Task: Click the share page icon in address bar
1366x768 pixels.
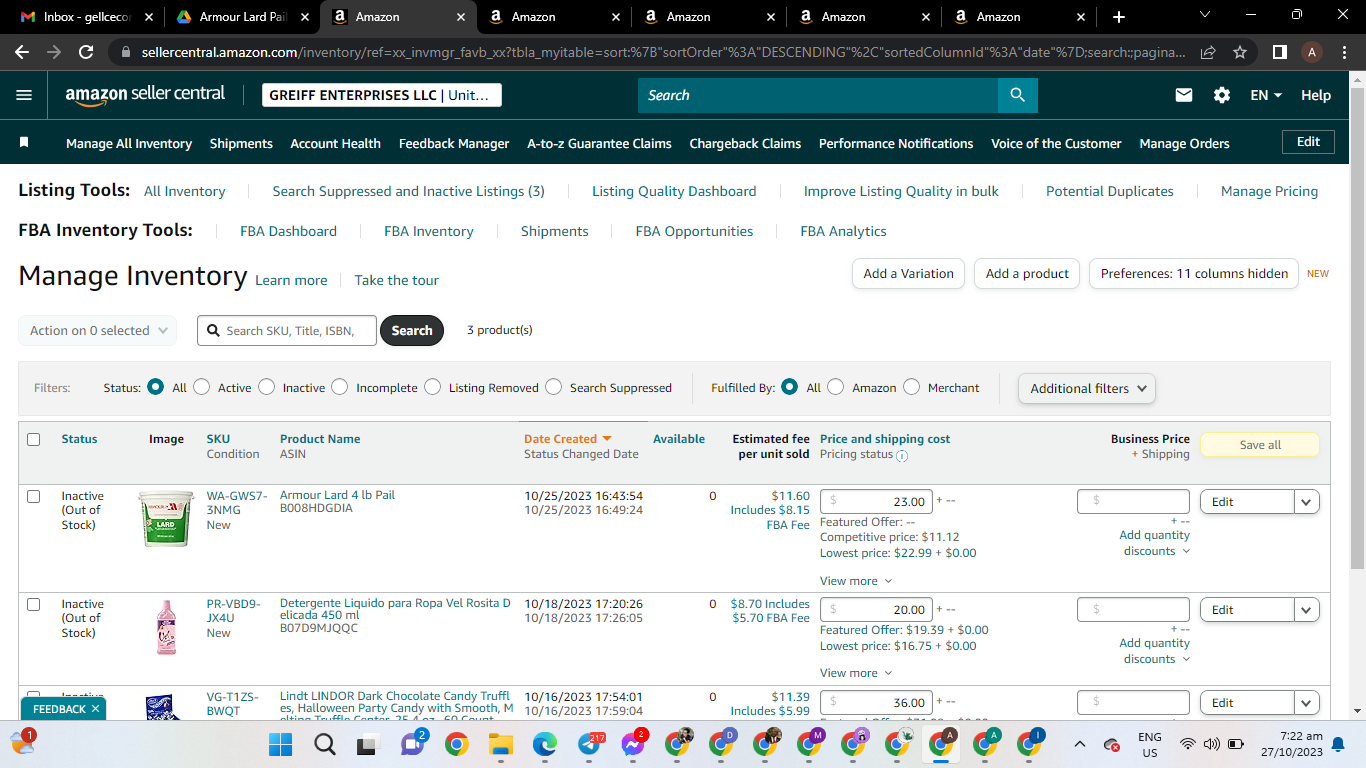Action: 1208,52
